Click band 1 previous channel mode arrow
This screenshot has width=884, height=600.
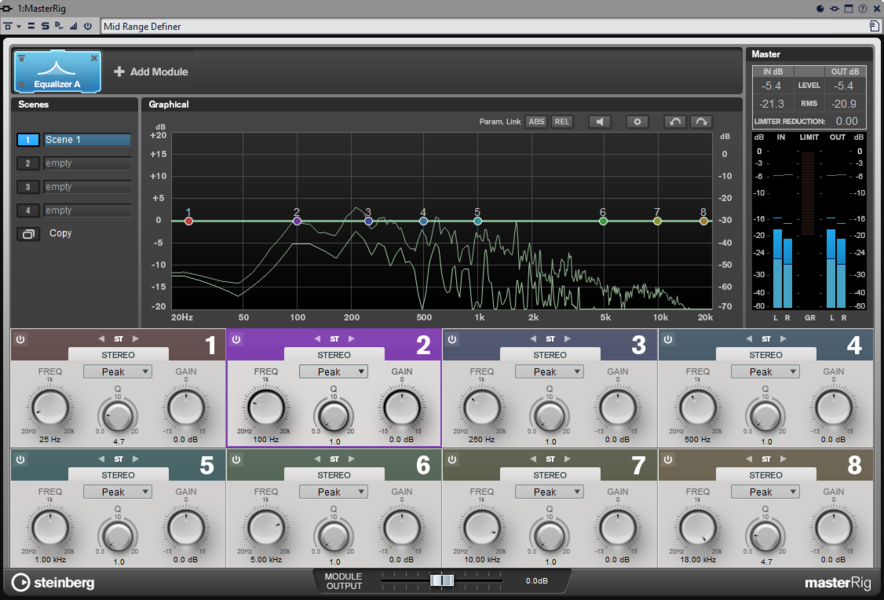(101, 339)
